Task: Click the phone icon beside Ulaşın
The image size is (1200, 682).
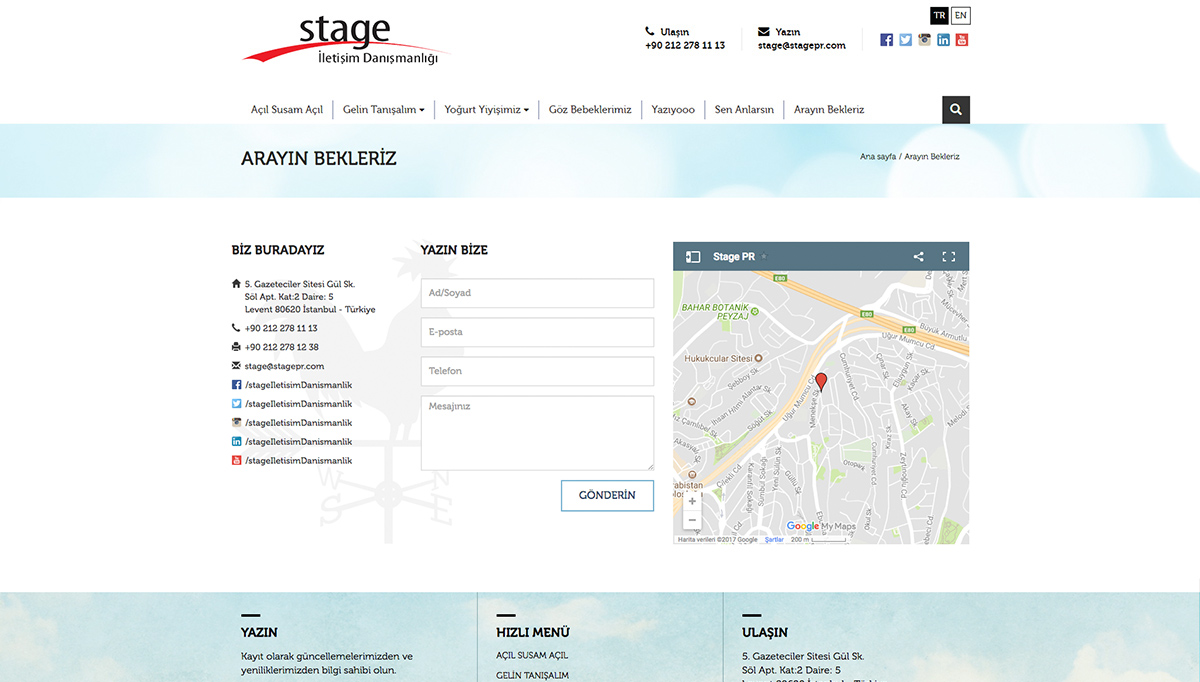Action: pos(650,32)
